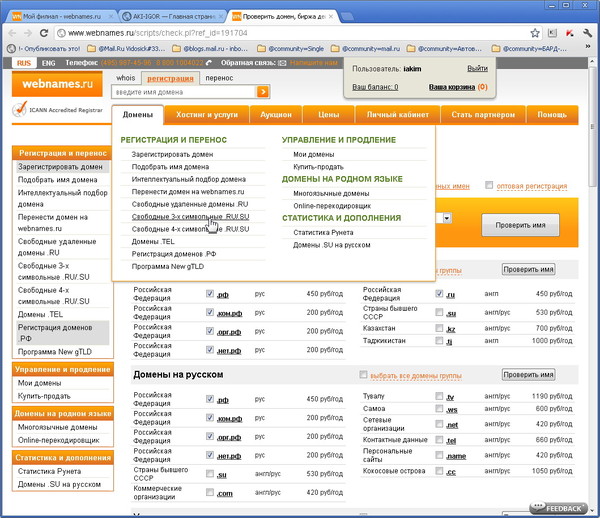Open bookmark folder @Mail.Ru Vidosick#33
The width and height of the screenshot is (600, 518).
[x=127, y=49]
